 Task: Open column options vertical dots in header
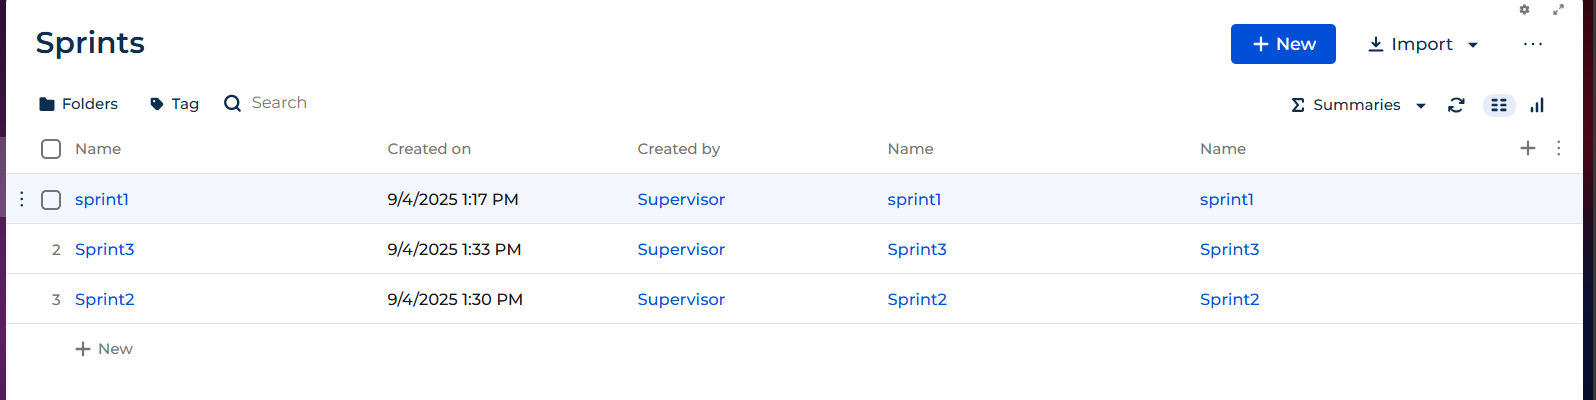(x=1559, y=148)
